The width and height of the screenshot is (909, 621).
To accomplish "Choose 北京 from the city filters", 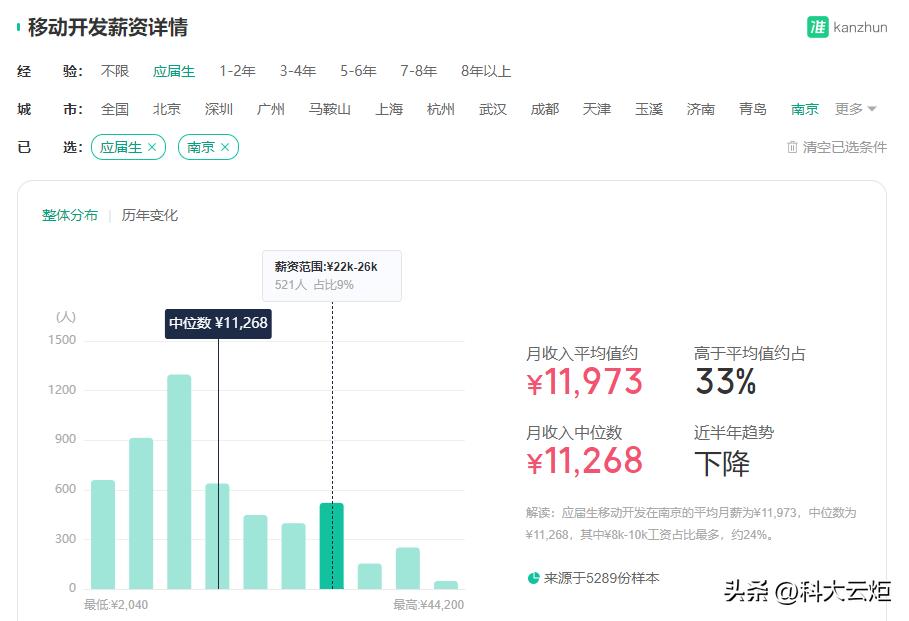I will [x=167, y=109].
